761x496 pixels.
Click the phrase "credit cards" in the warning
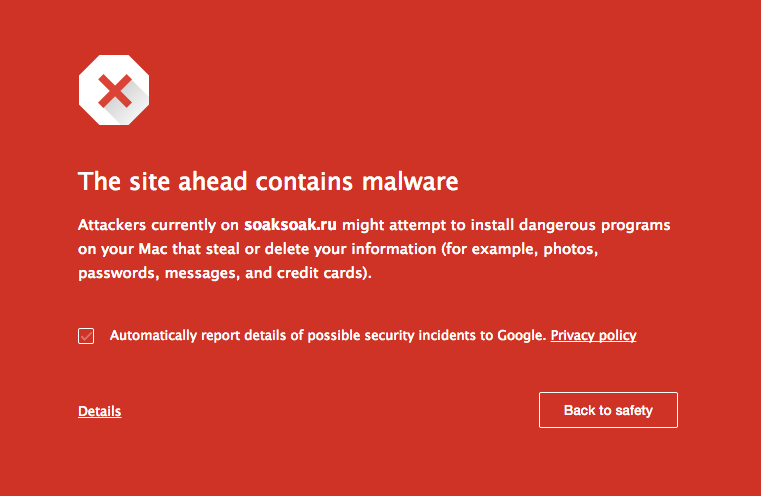pyautogui.click(x=325, y=272)
